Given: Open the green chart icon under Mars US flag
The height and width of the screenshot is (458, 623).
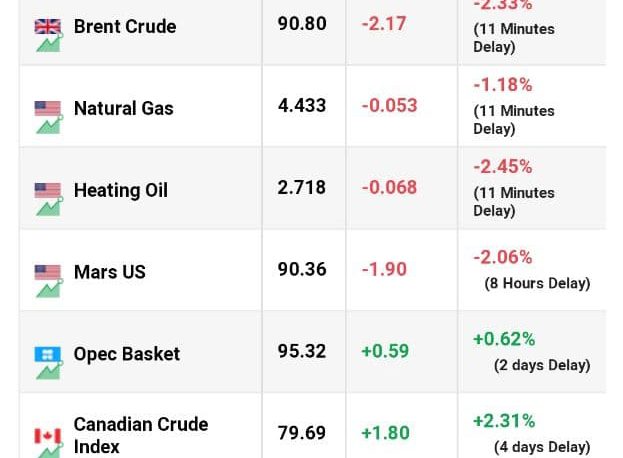Looking at the screenshot, I should coord(49,288).
